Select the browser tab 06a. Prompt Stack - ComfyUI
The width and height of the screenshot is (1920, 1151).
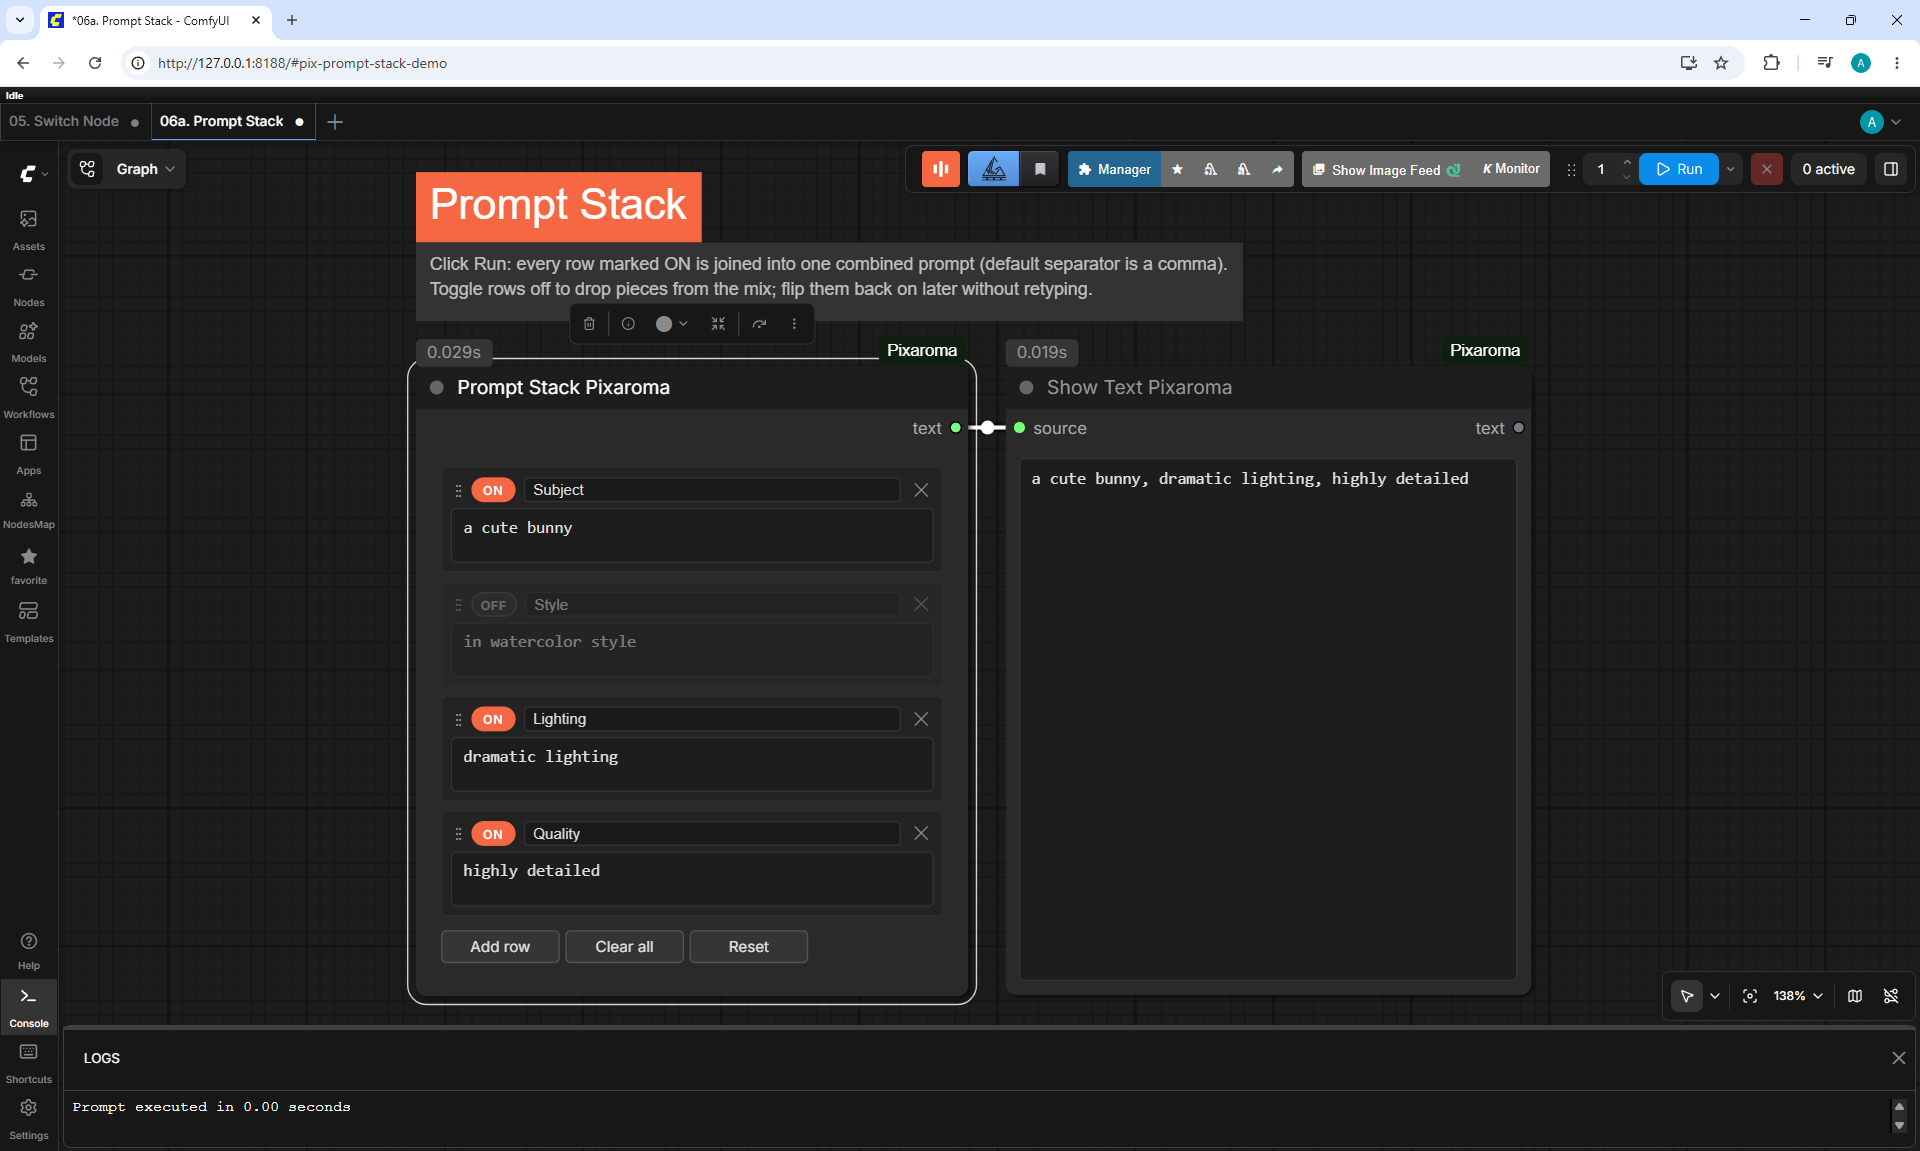[x=150, y=20]
